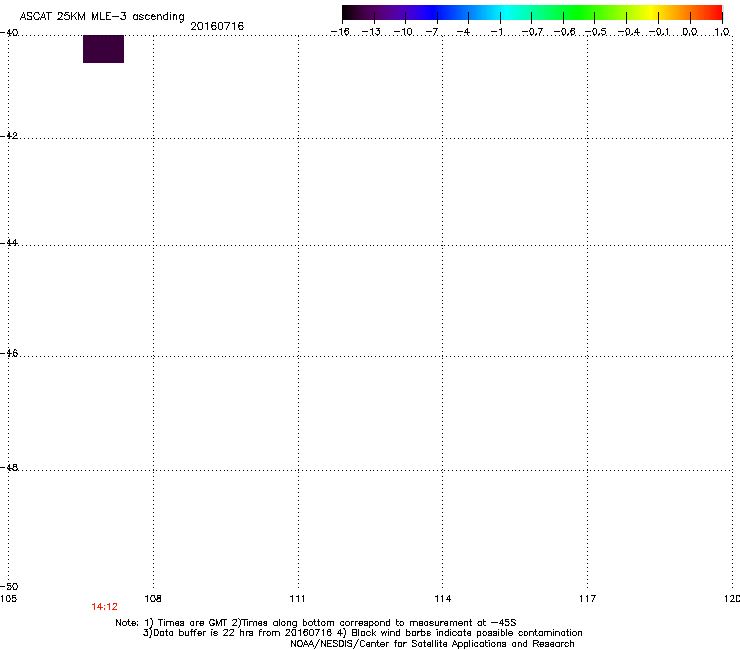The image size is (740, 650).
Task: Click the -4 color bar label
Action: (x=463, y=32)
